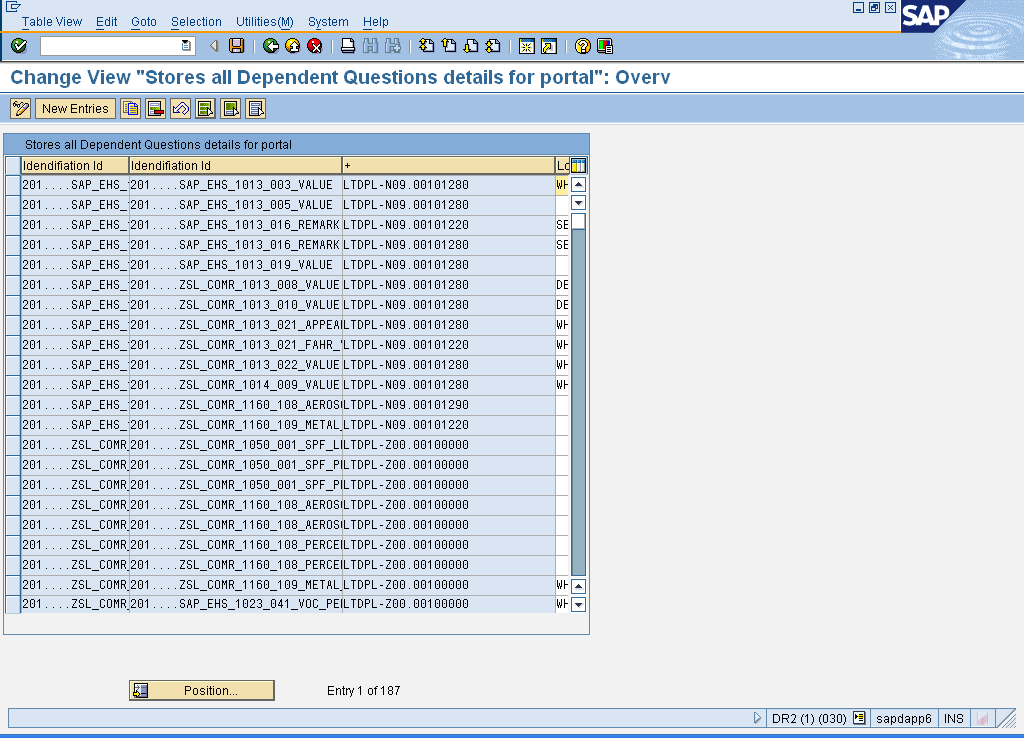Click the red Cancel icon
This screenshot has height=738, width=1024.
click(x=315, y=46)
